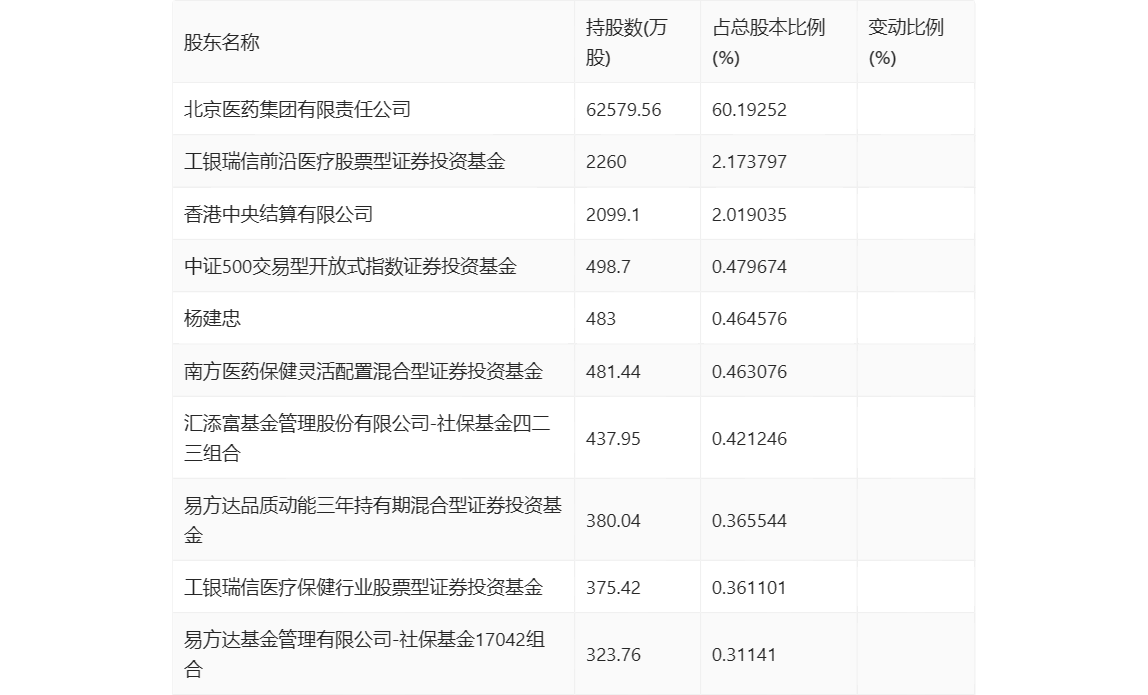Select the ratio value 0.365544

[x=749, y=521]
